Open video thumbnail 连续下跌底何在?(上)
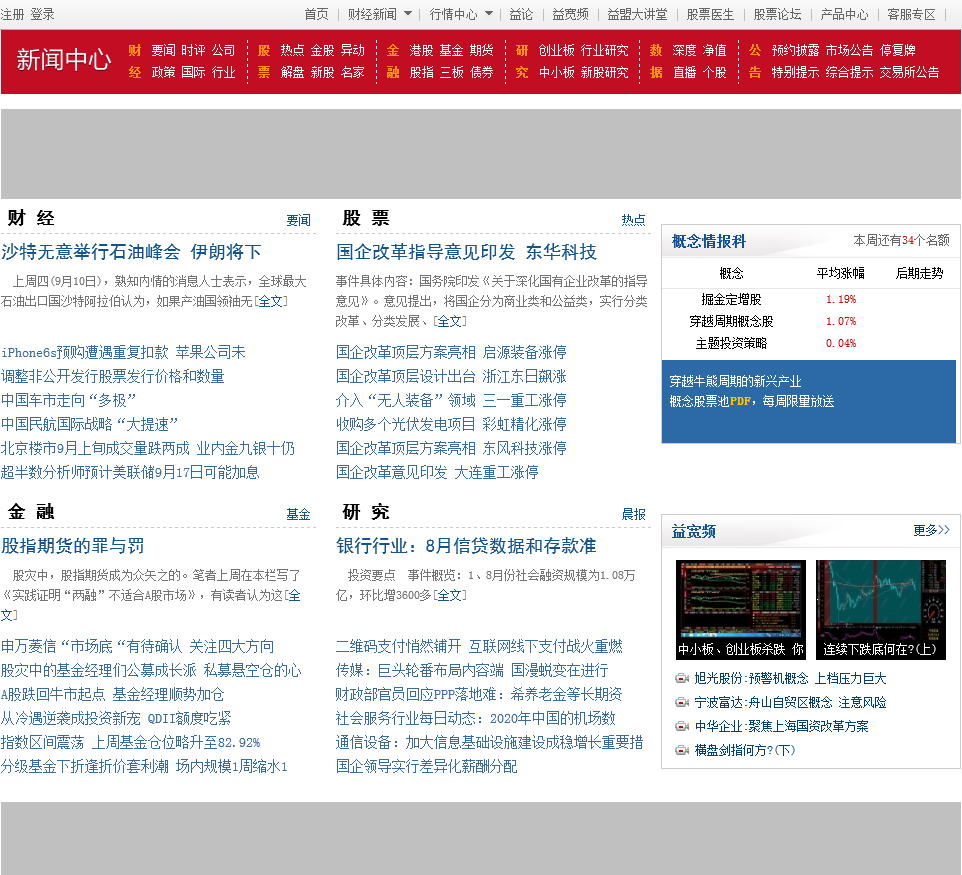962x875 pixels. pyautogui.click(x=881, y=609)
